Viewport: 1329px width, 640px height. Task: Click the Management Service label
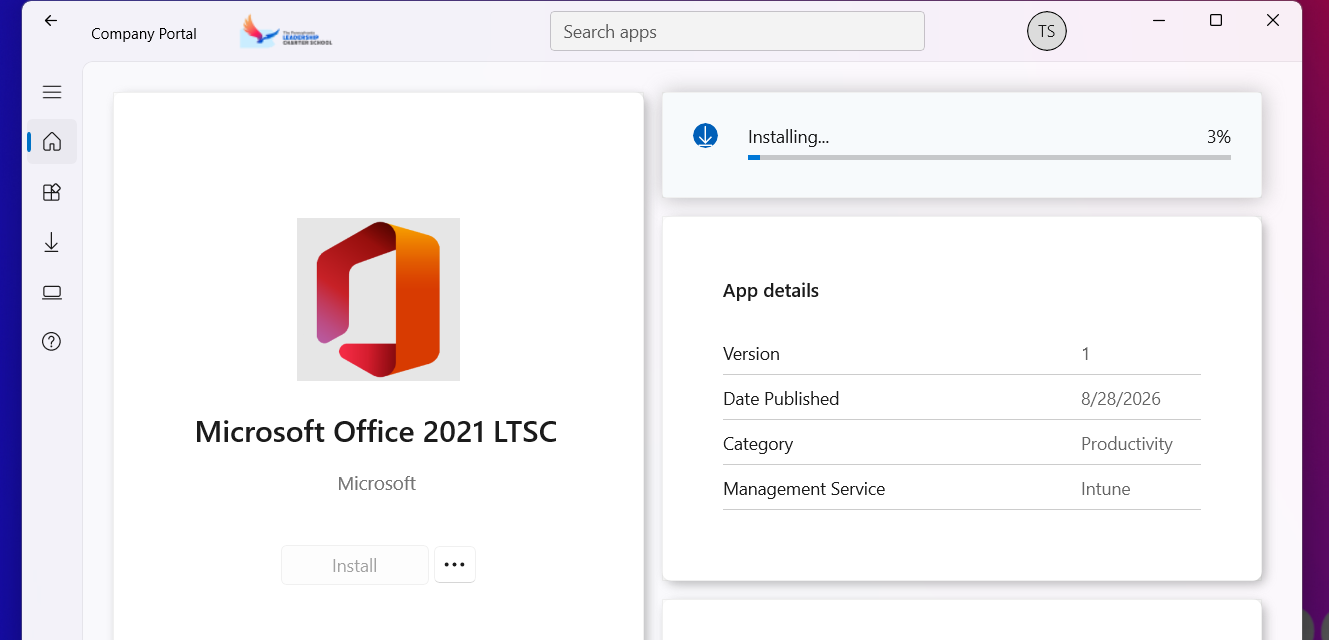(x=804, y=489)
